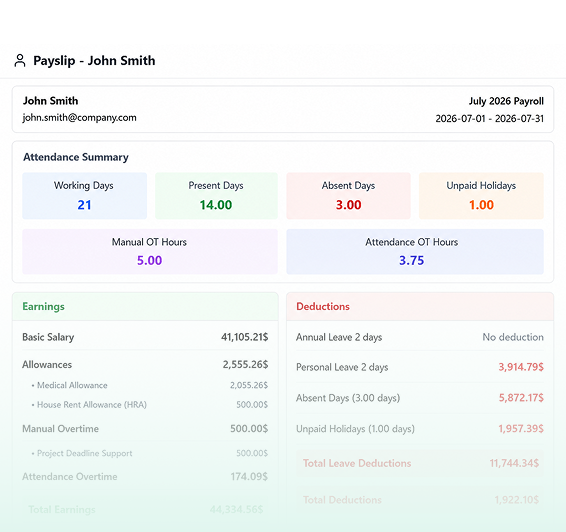566x532 pixels.
Task: Click the Manual Overtime amount 500.00$
Action: tap(249, 429)
